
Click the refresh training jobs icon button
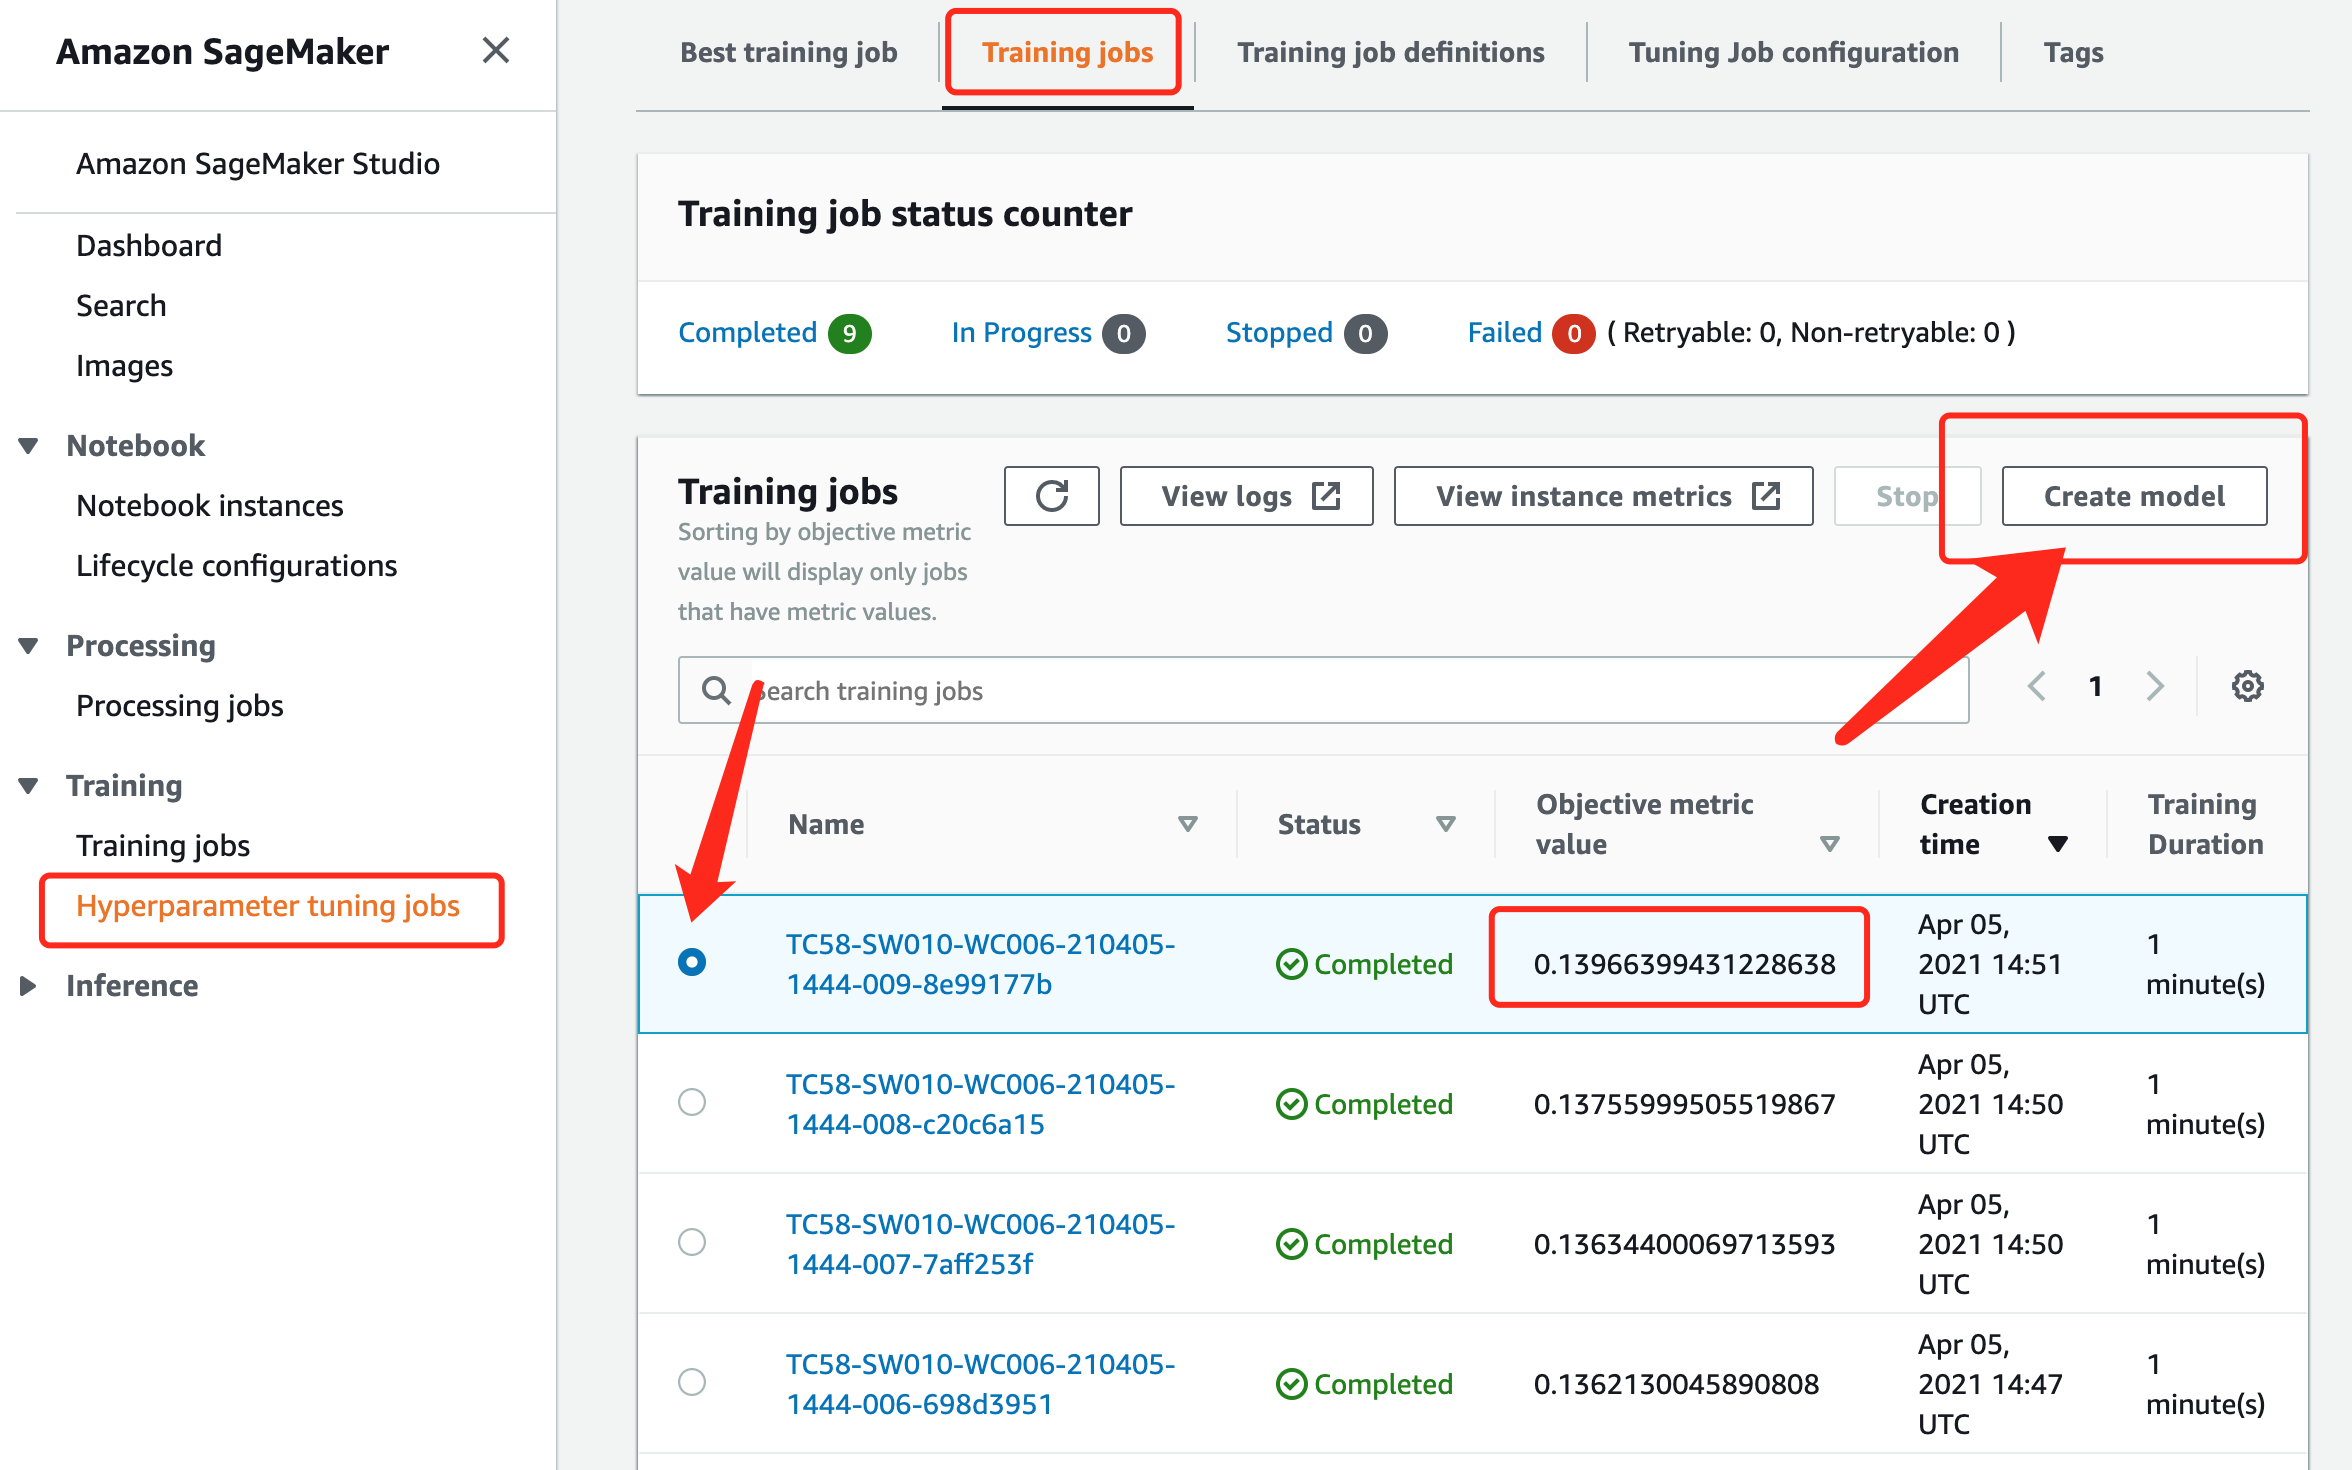click(x=1051, y=496)
